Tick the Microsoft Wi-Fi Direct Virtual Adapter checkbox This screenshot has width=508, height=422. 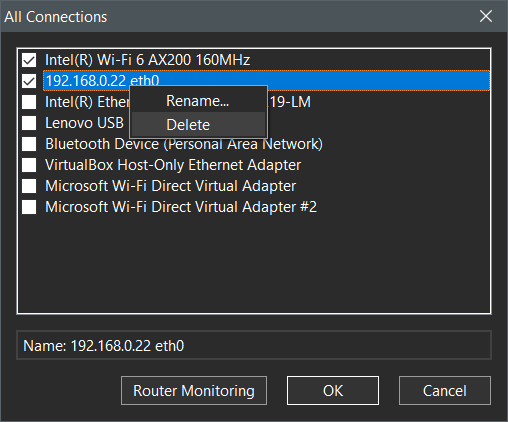(x=29, y=186)
